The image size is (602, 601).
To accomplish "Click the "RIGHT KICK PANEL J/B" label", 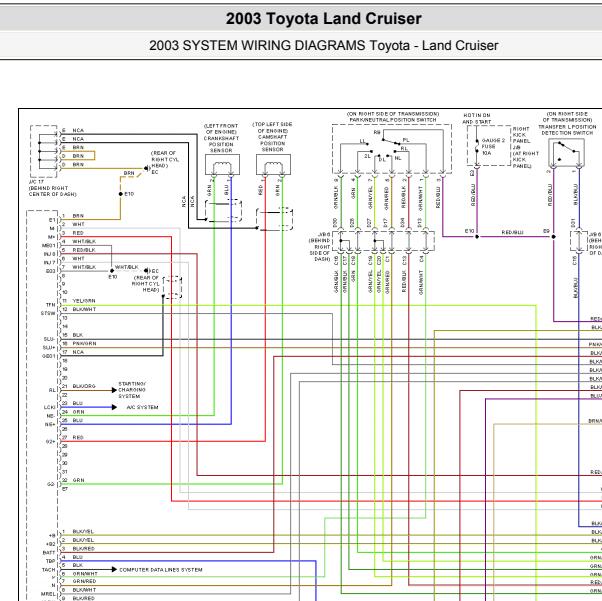I will 521,138.
